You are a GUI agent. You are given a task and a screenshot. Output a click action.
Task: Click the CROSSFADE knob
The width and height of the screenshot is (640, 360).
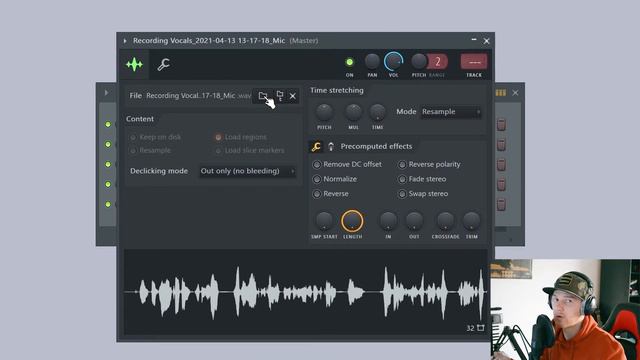coord(445,221)
